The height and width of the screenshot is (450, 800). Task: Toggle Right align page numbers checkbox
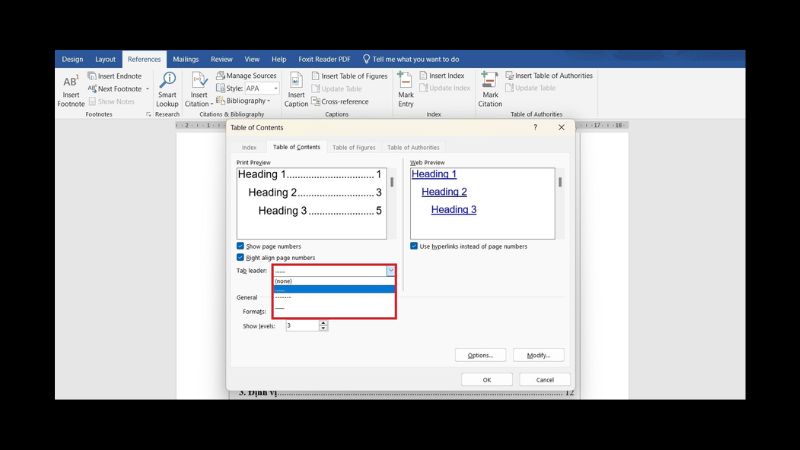[240, 257]
